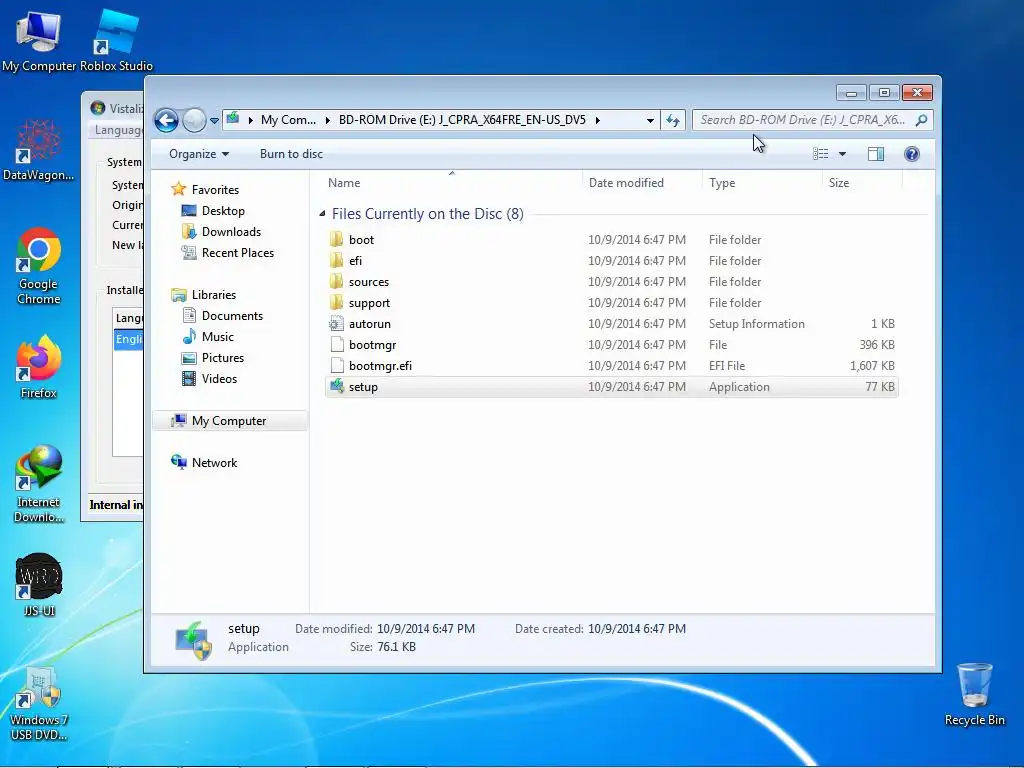Select the bootmgr.efi file icon
1024x768 pixels.
[336, 366]
